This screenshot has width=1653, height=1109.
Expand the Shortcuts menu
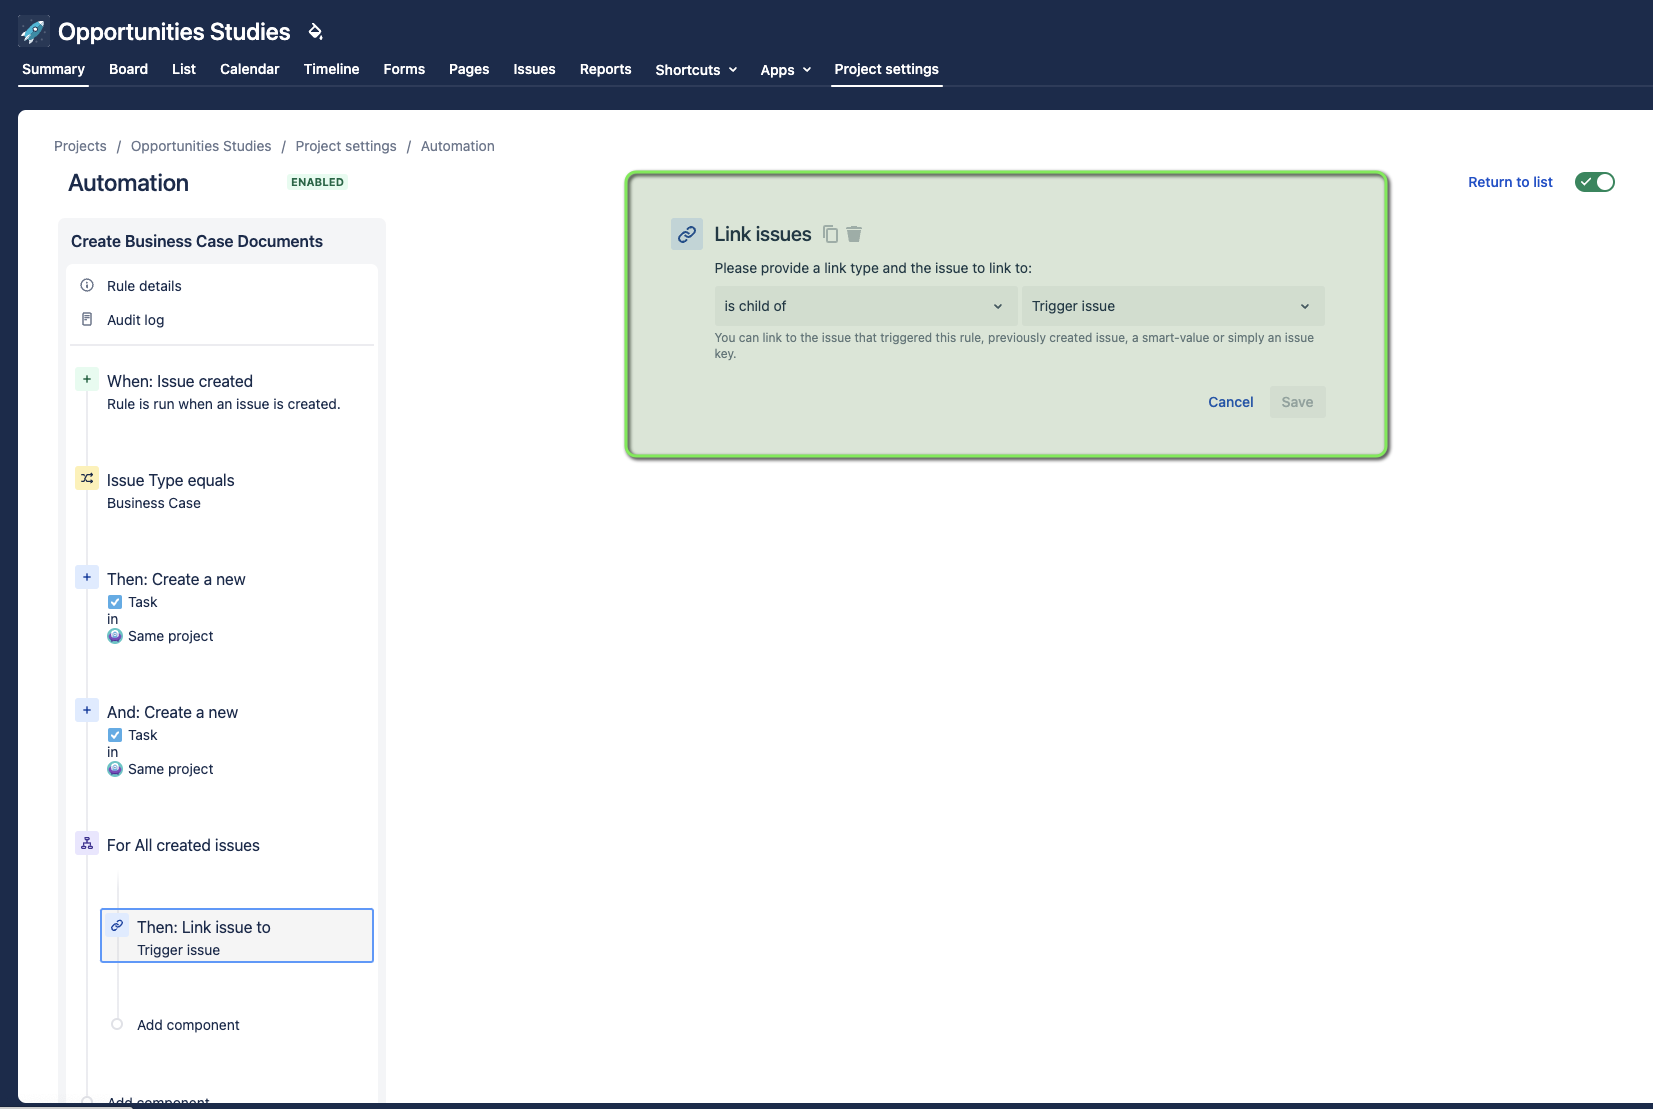pyautogui.click(x=696, y=69)
